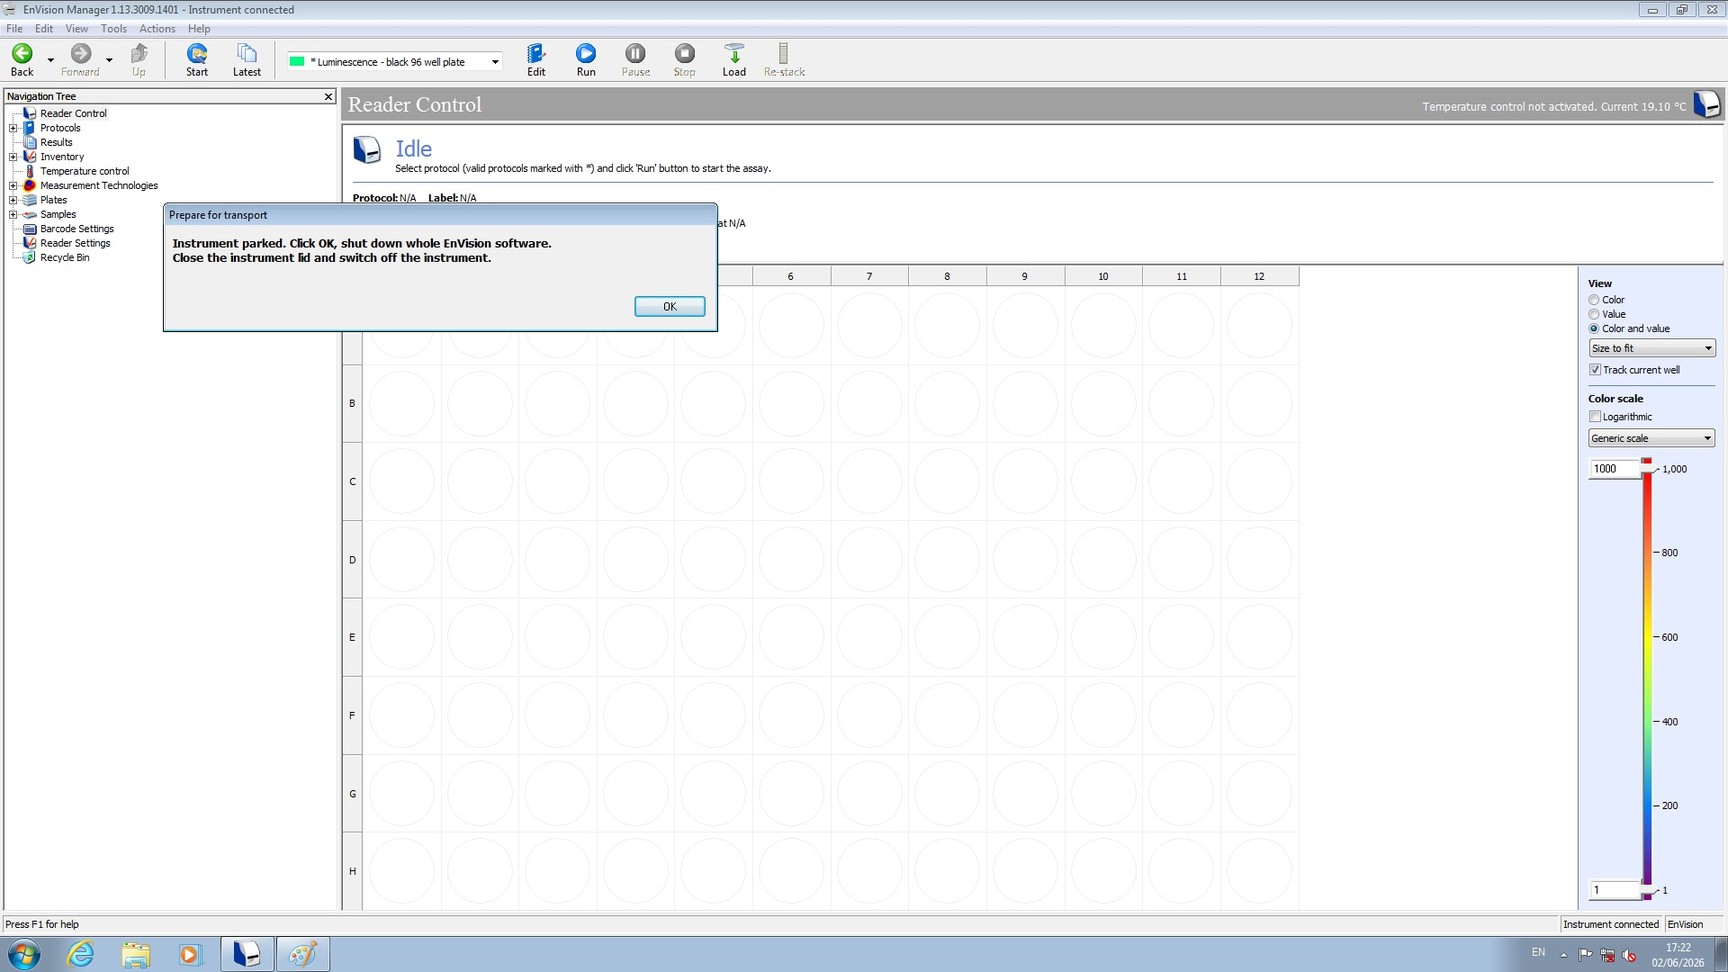The width and height of the screenshot is (1728, 972).
Task: Select the Samples tree item
Action: (x=58, y=214)
